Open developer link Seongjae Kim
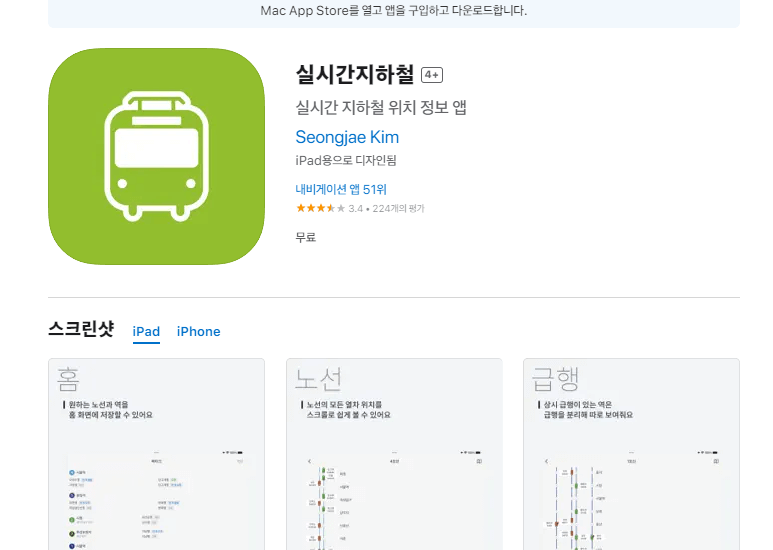 click(x=347, y=137)
